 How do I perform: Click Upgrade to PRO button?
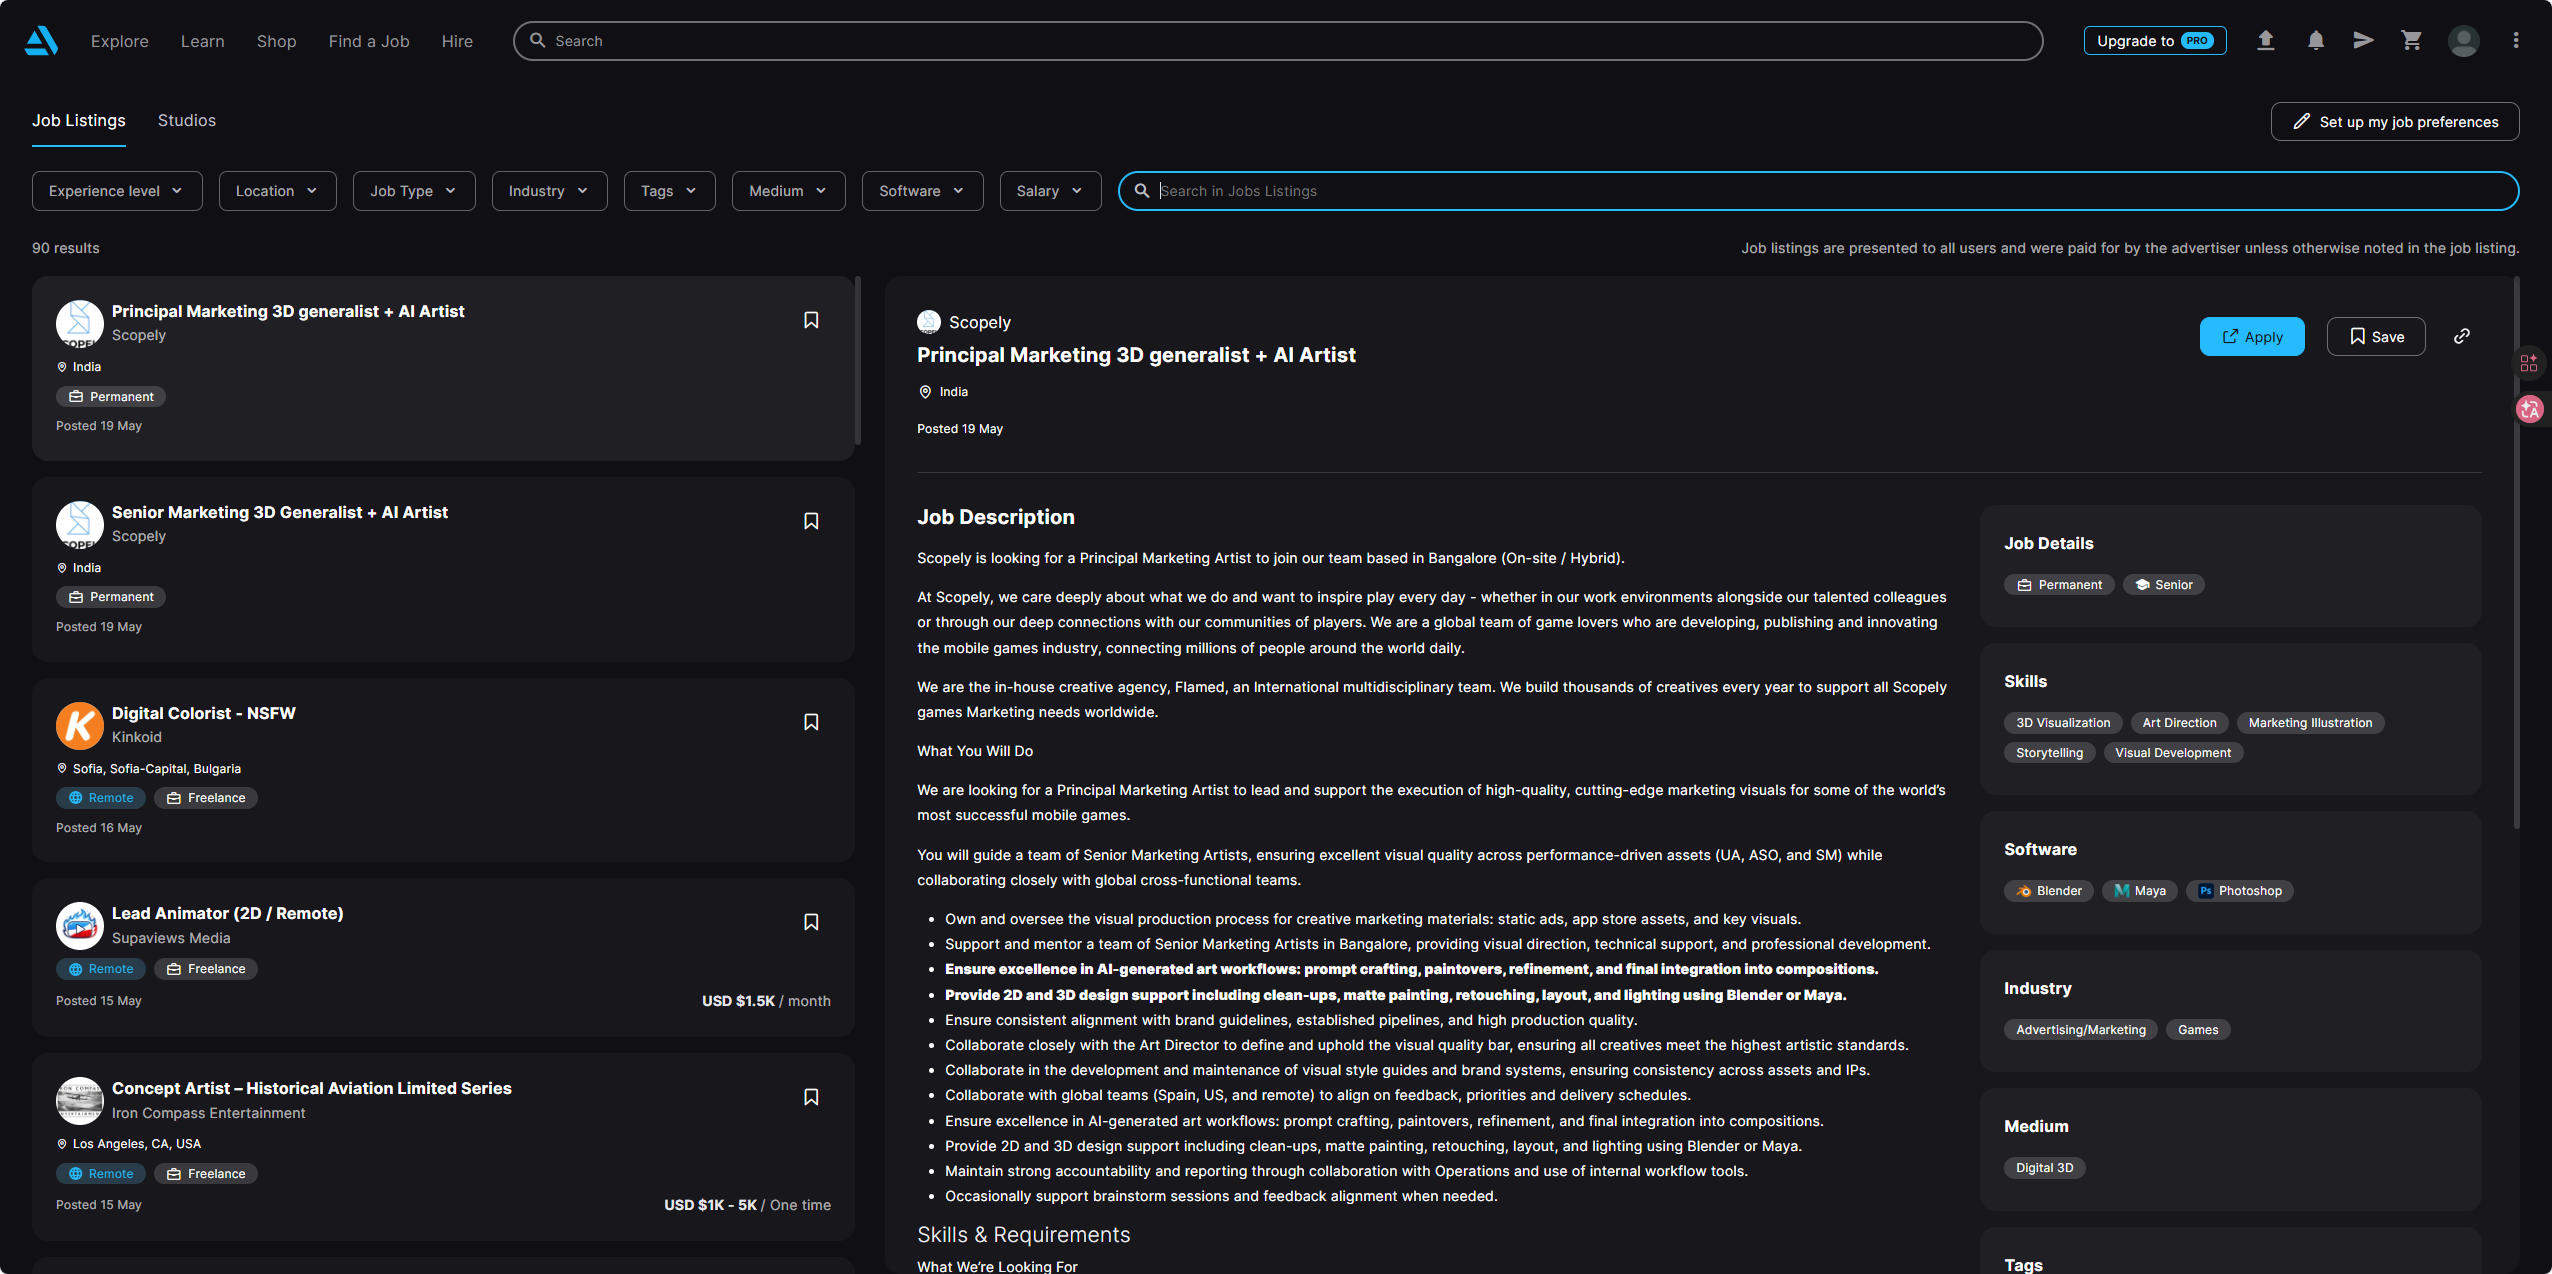(2155, 40)
